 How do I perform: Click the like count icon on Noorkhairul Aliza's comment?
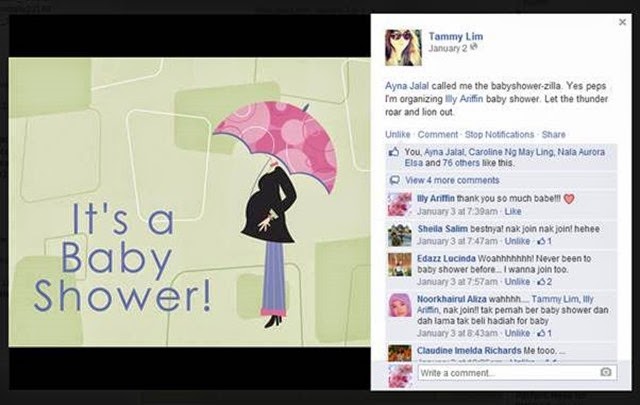[x=544, y=333]
